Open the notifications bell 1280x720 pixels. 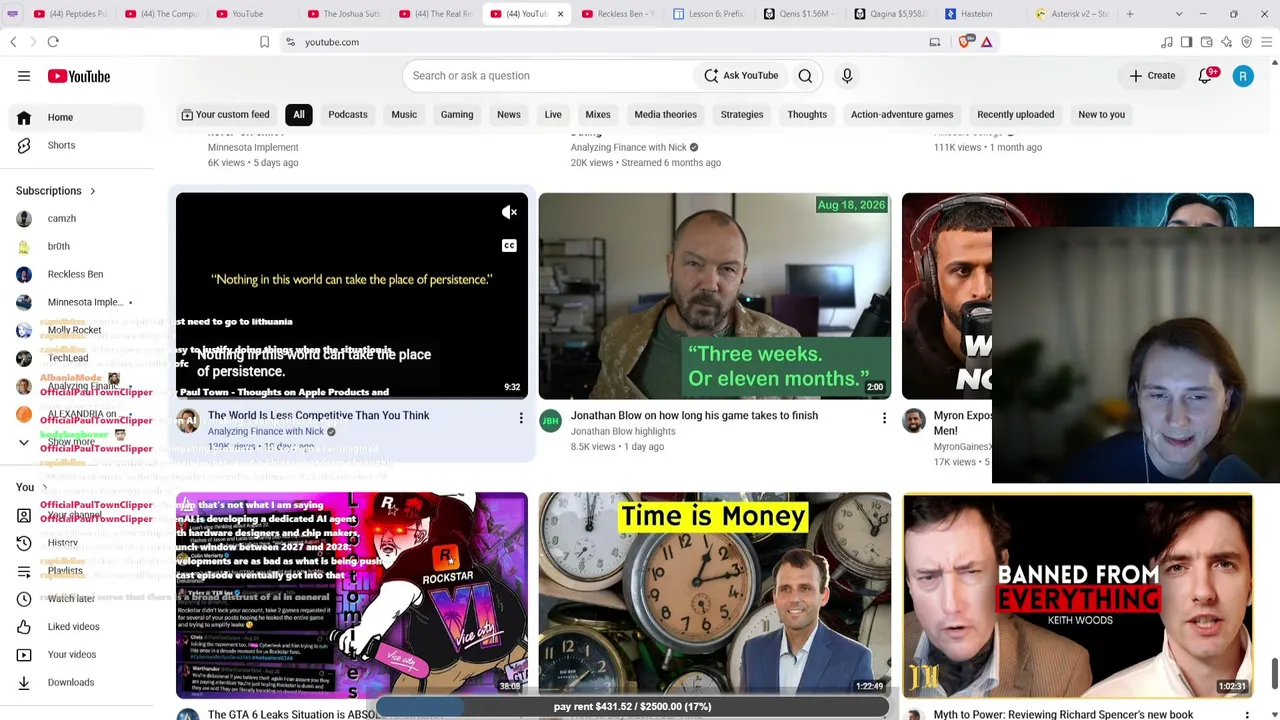[x=1205, y=76]
